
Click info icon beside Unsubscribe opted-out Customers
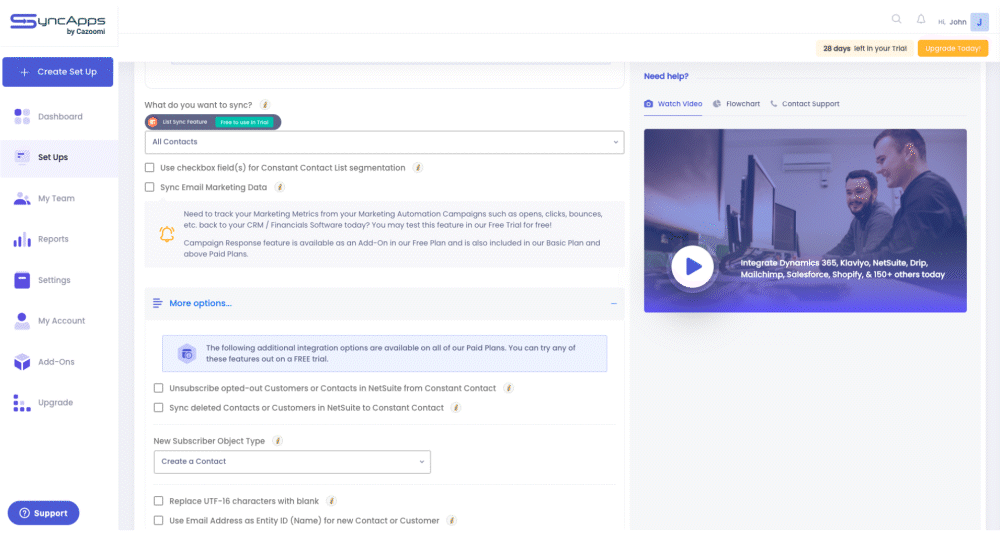pos(508,388)
